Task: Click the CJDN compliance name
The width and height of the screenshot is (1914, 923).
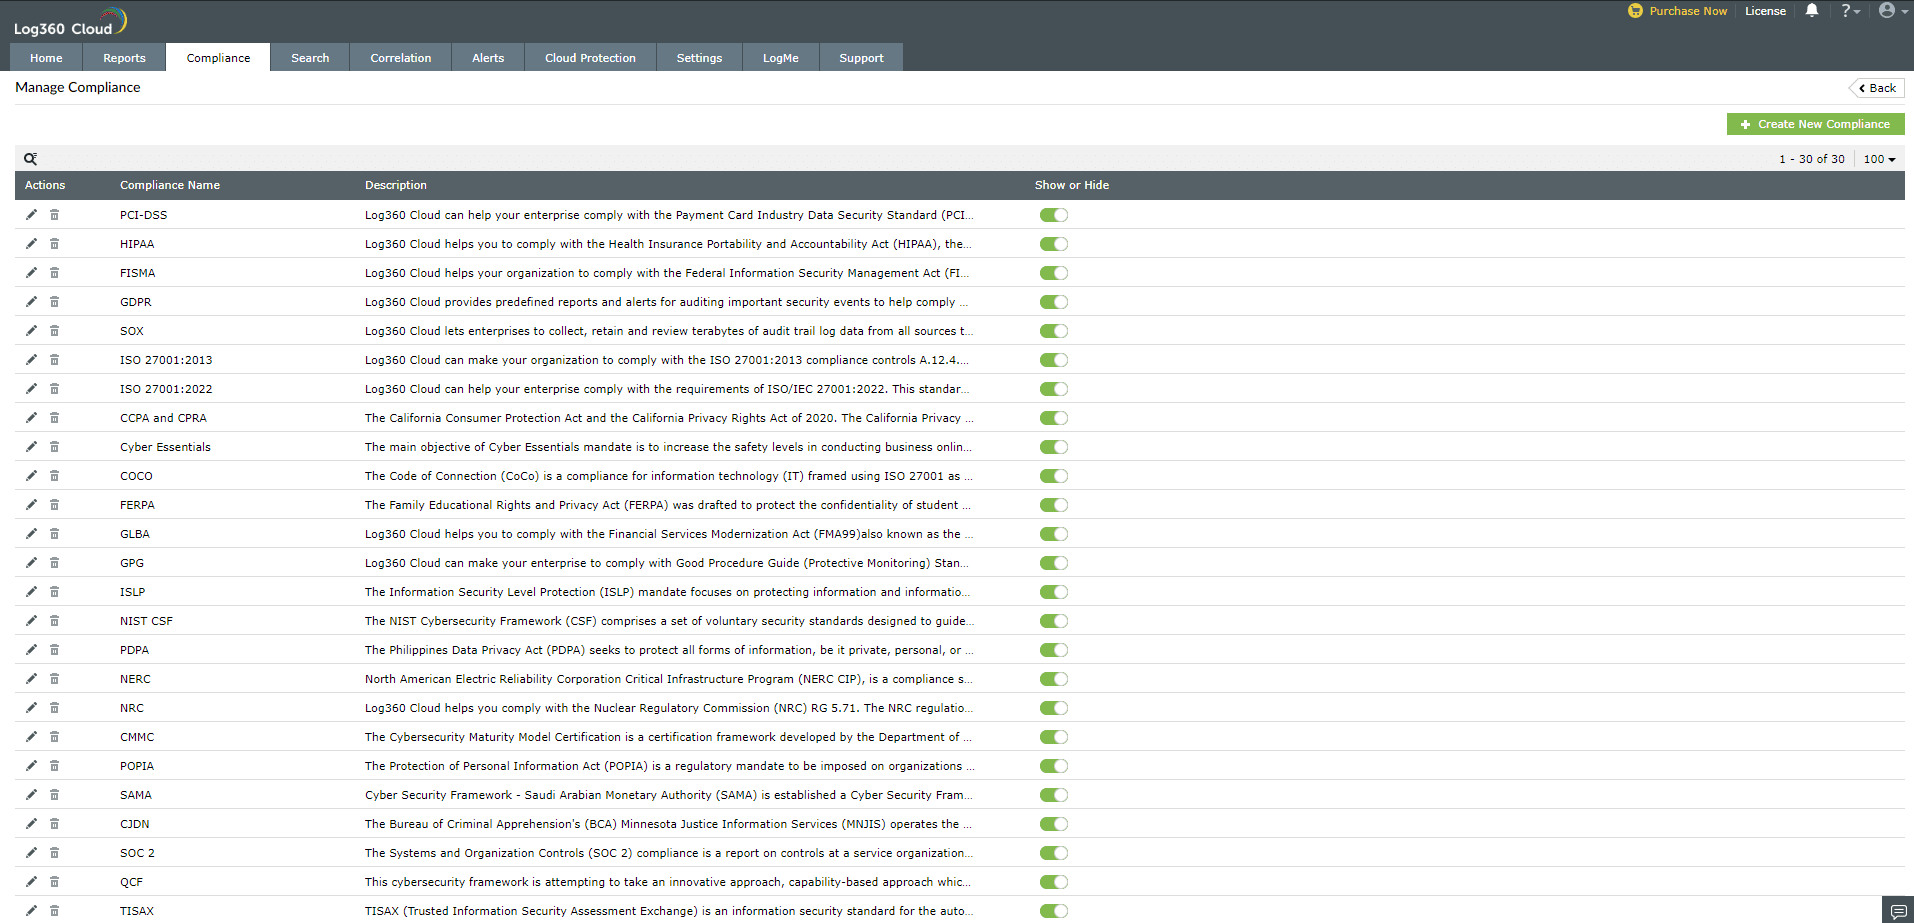Action: (135, 824)
